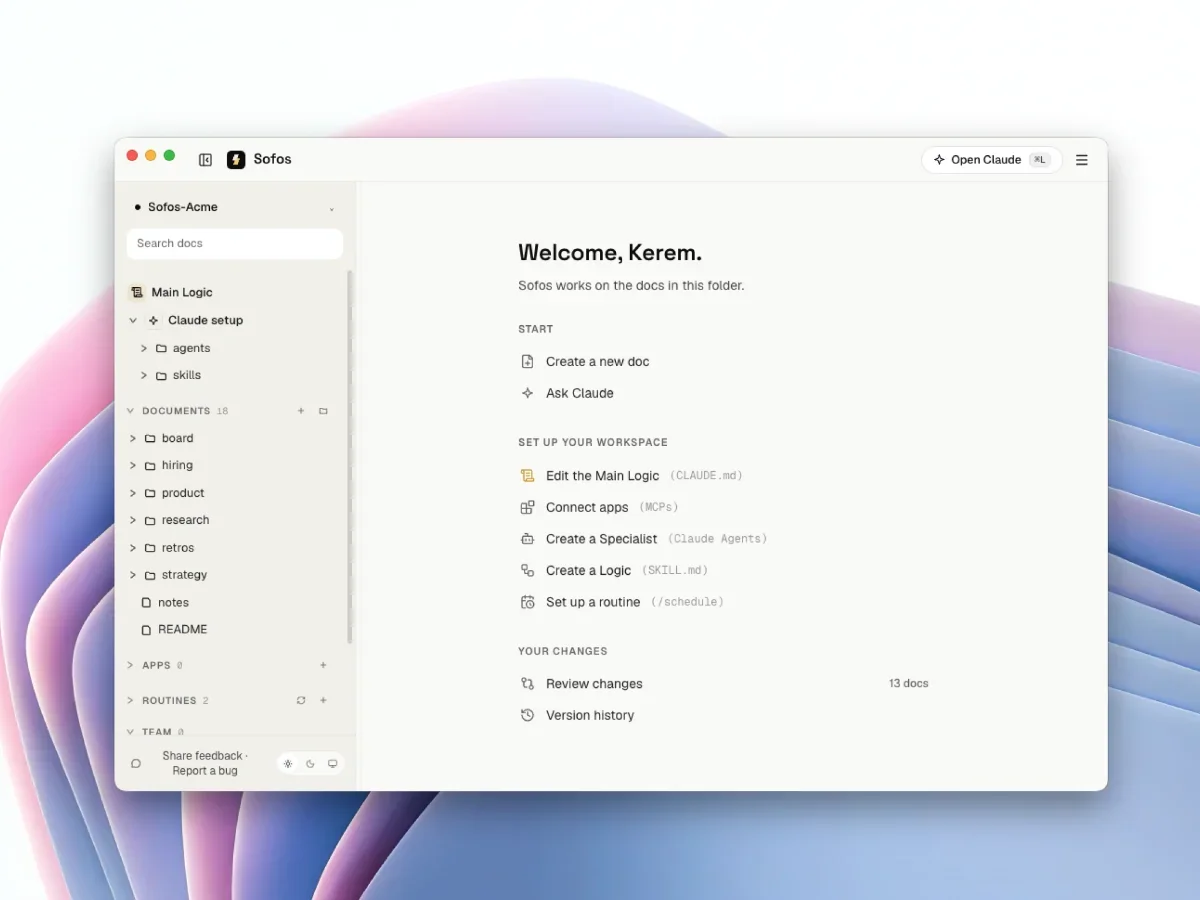1200x900 pixels.
Task: Select the board folder name
Action: point(178,438)
